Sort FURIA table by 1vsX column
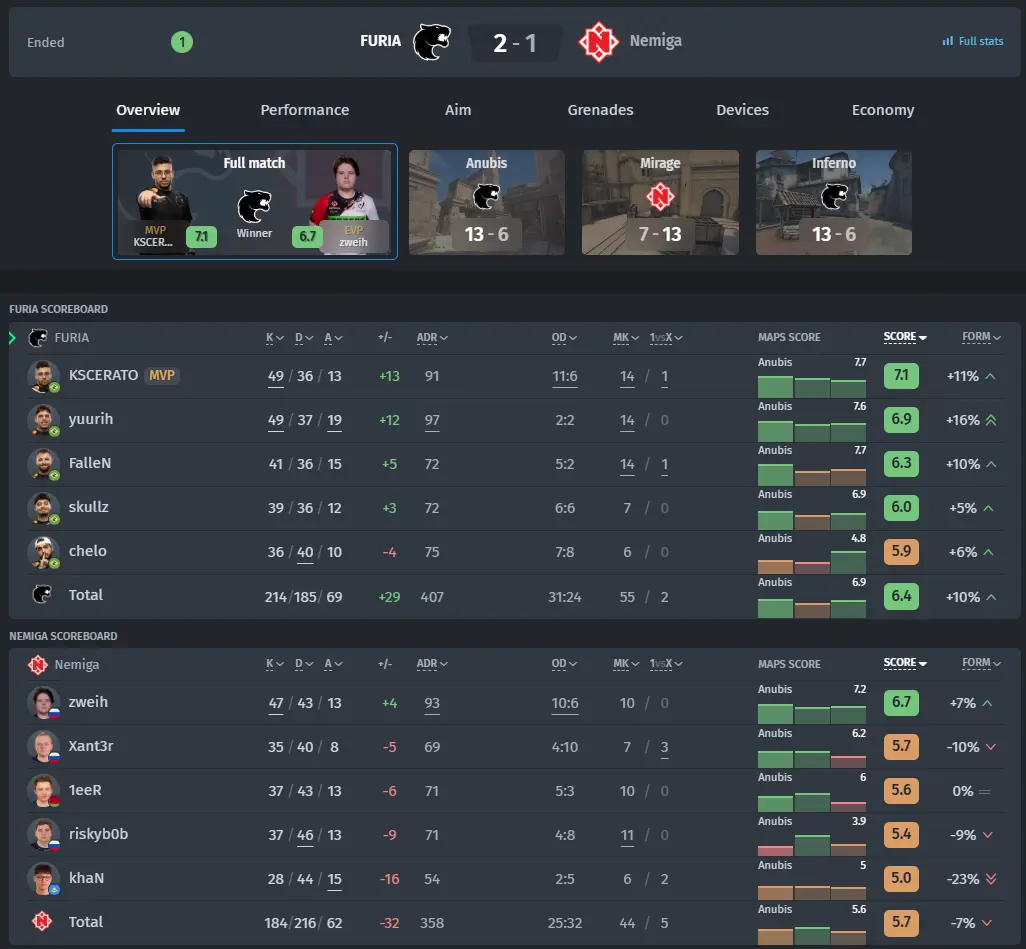The height and width of the screenshot is (949, 1026). (x=666, y=338)
